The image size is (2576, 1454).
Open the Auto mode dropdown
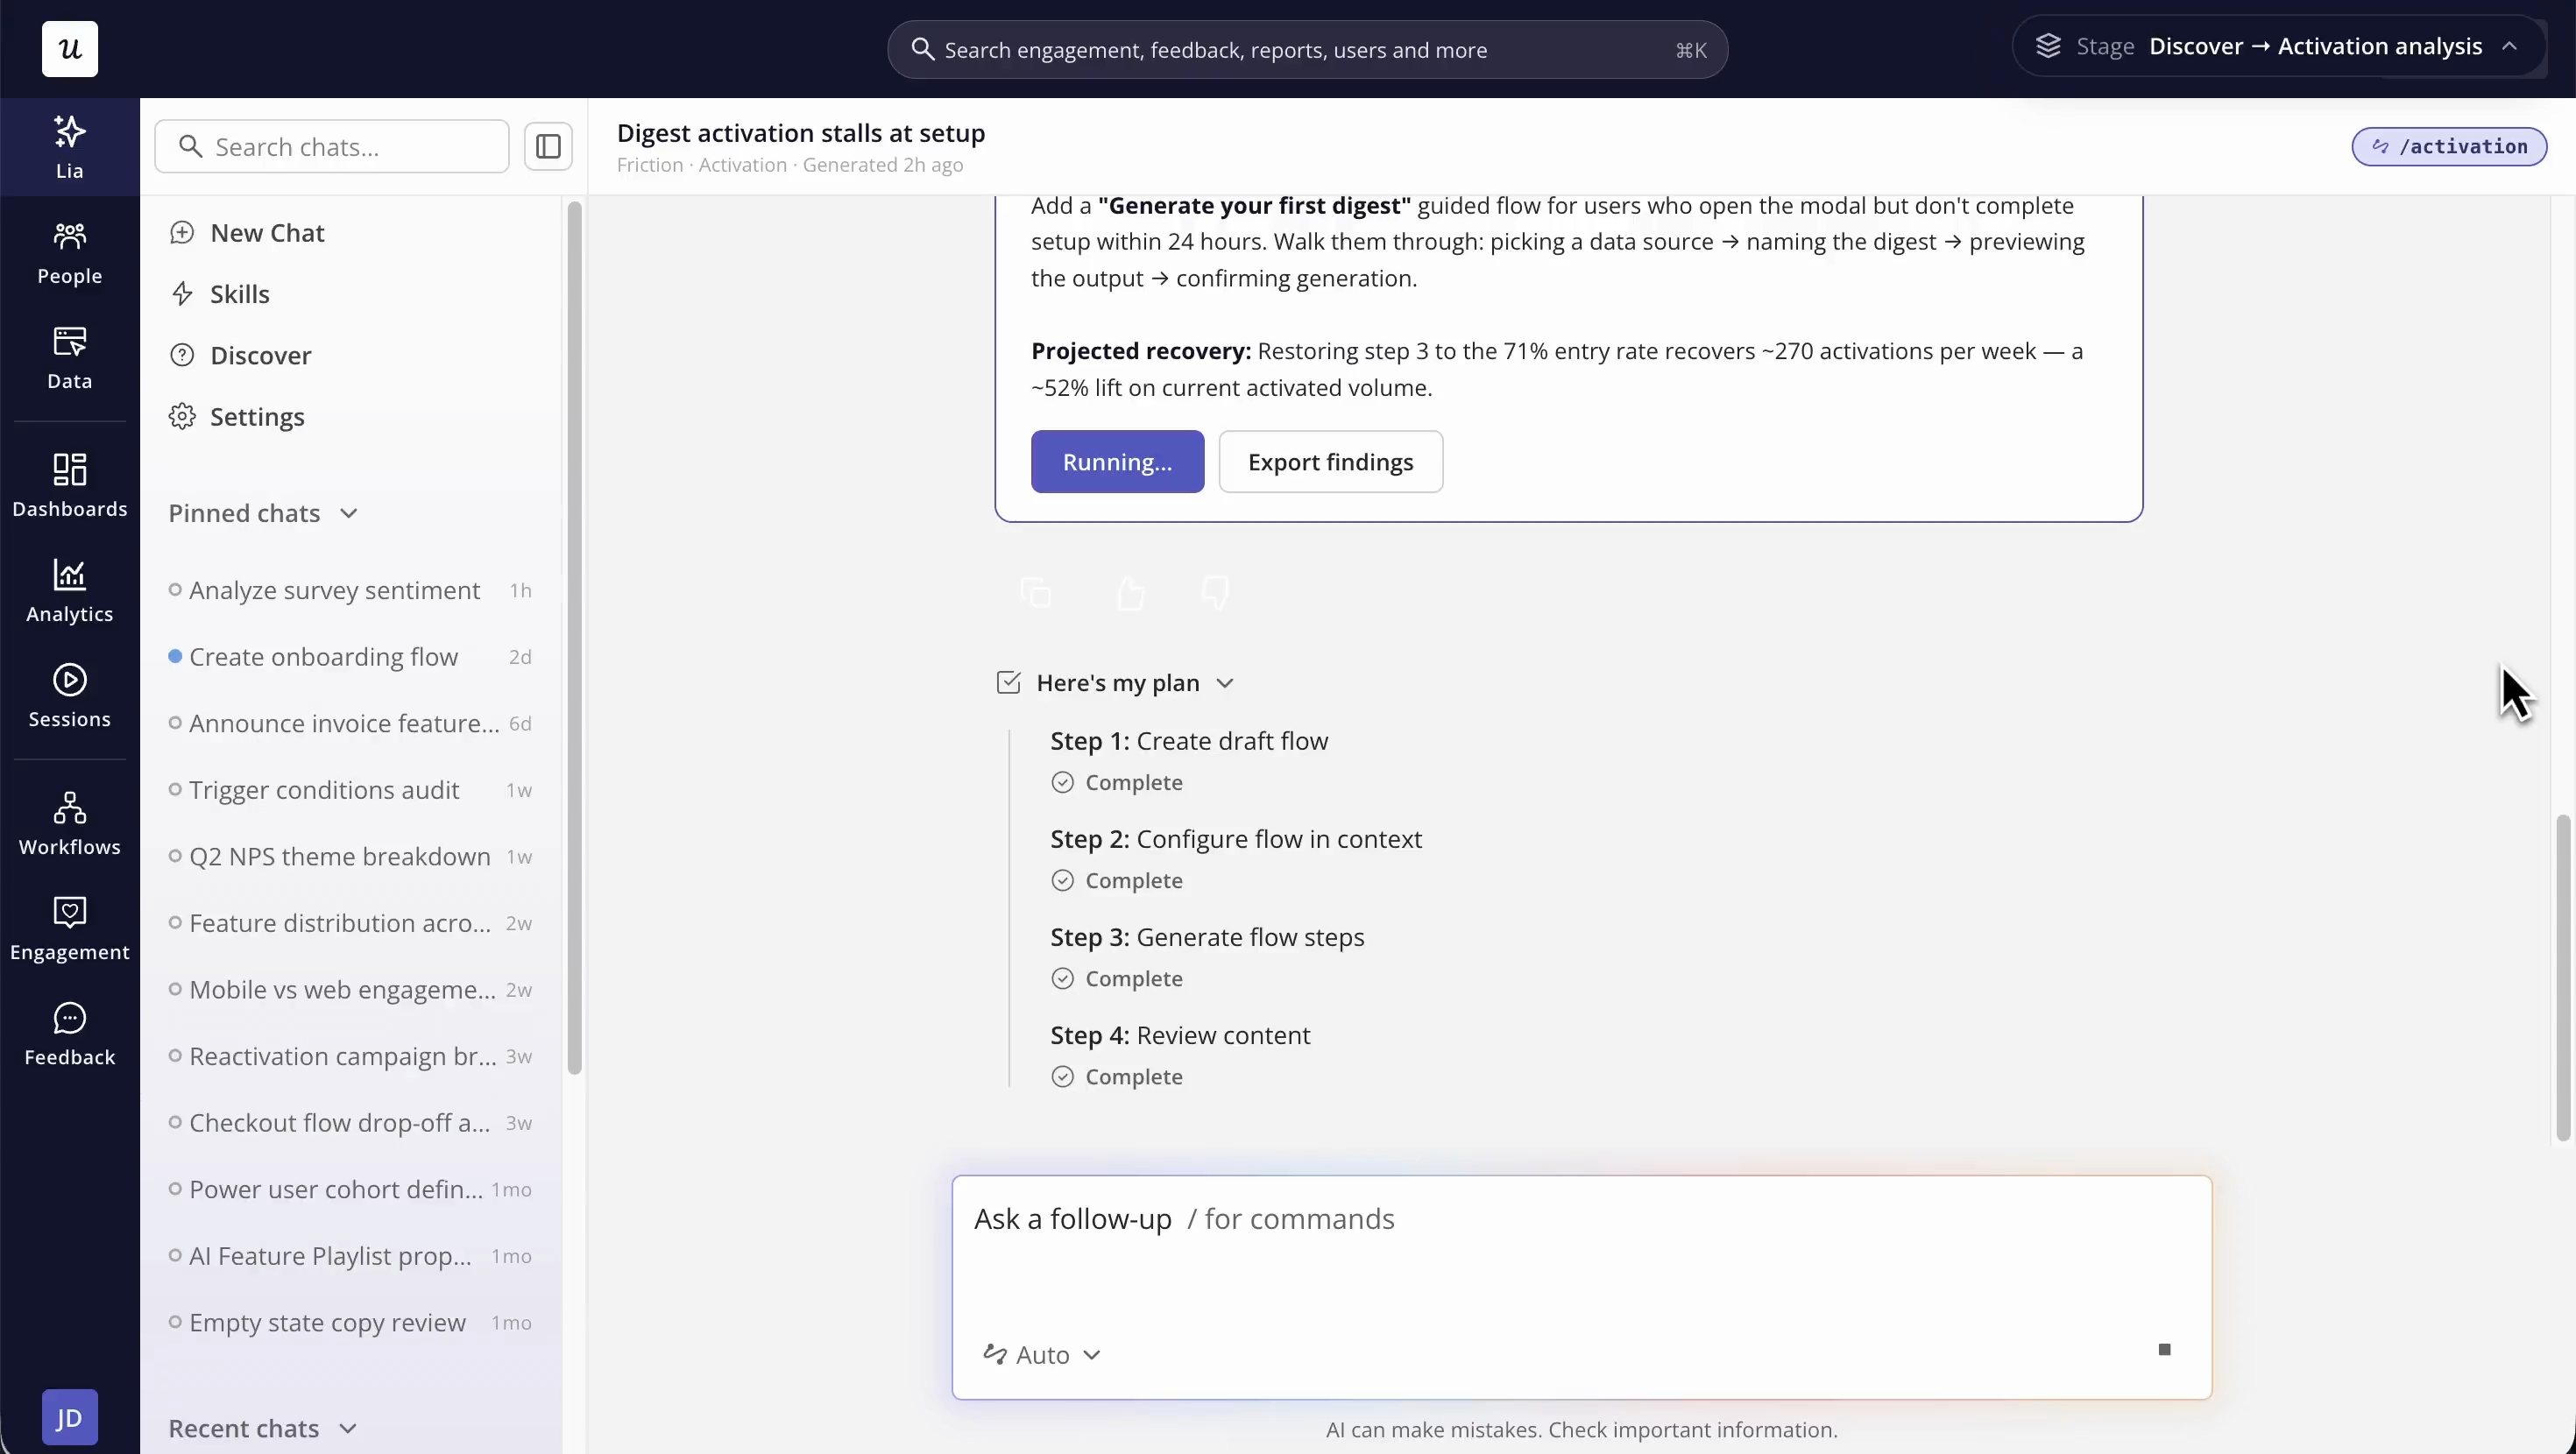coord(1041,1355)
